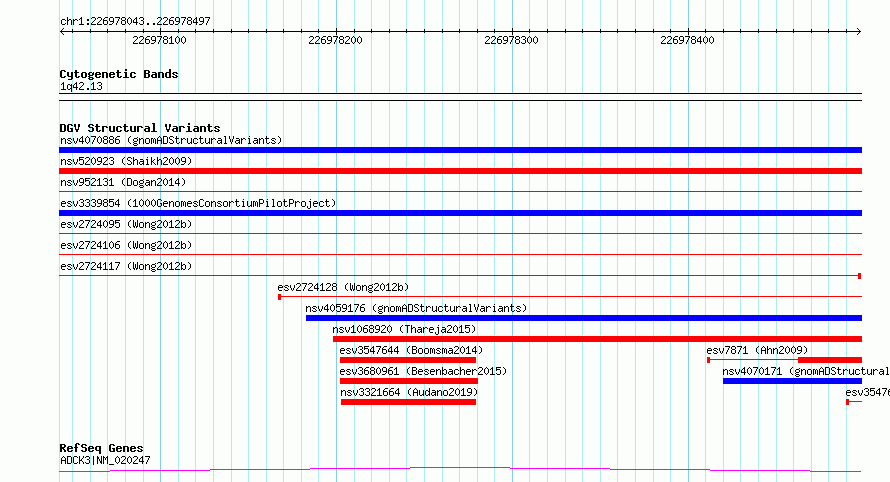The height and width of the screenshot is (482, 890).
Task: Open esv2724106 (Wong2012b) variant label
Action: (x=126, y=245)
